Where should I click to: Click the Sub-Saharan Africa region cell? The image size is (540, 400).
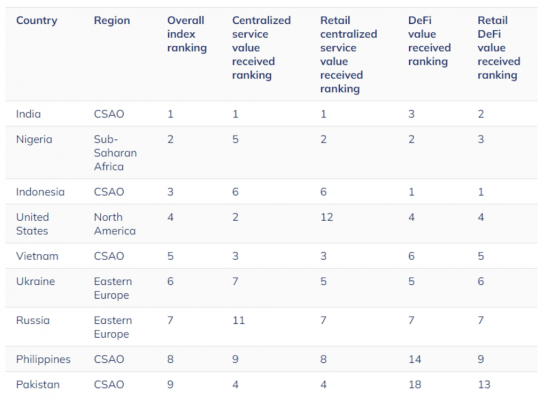115,153
